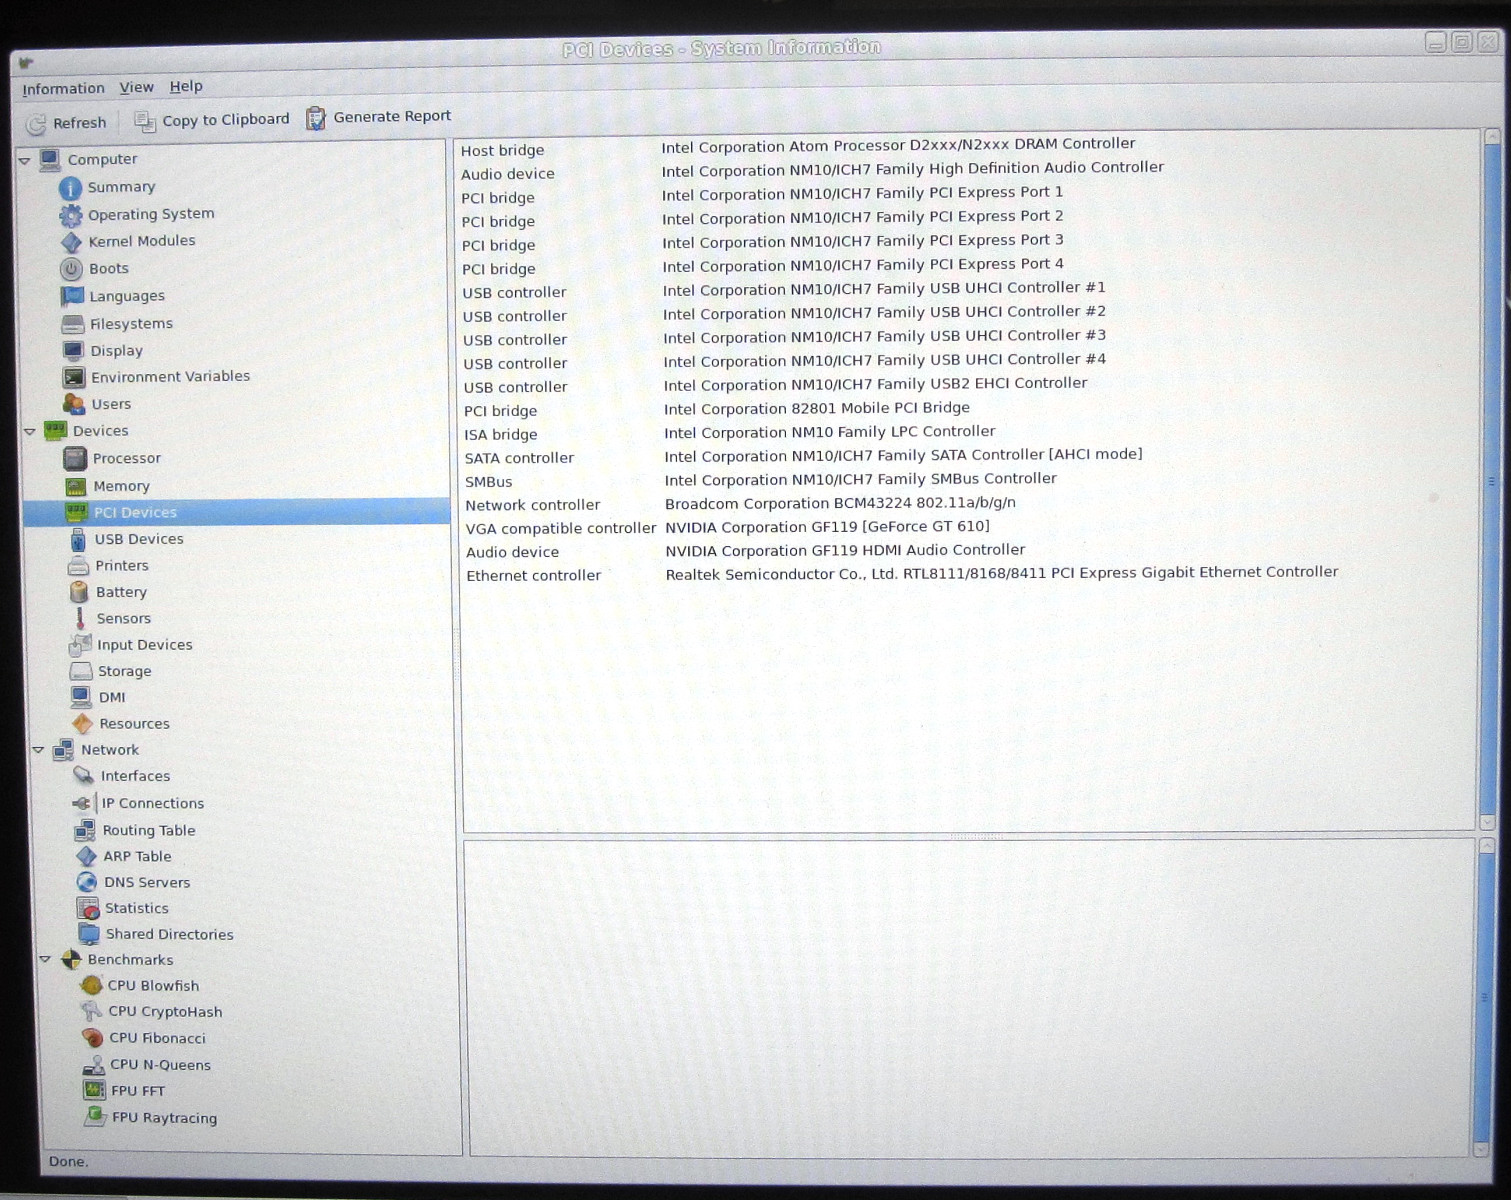Click the Generate Report clipboard icon
The image size is (1511, 1200).
tap(316, 118)
